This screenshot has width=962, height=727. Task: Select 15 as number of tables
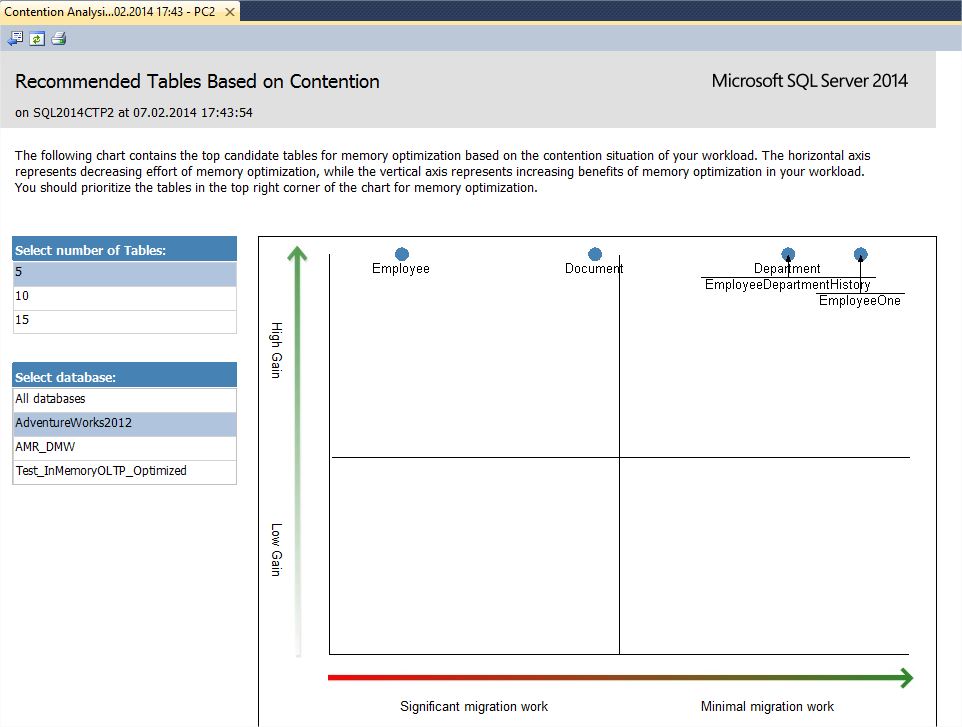click(x=125, y=321)
